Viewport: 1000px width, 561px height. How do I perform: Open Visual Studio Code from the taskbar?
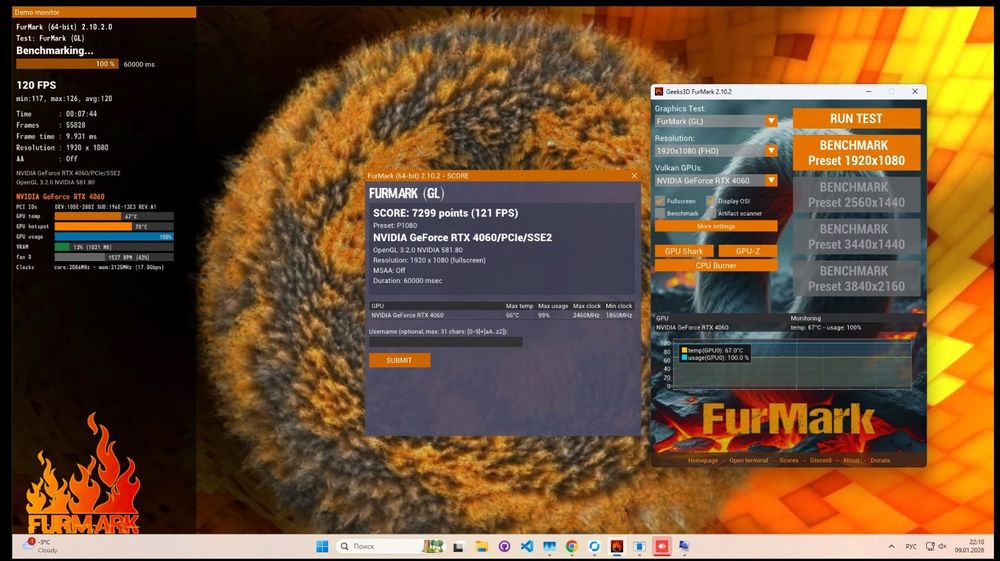point(527,546)
